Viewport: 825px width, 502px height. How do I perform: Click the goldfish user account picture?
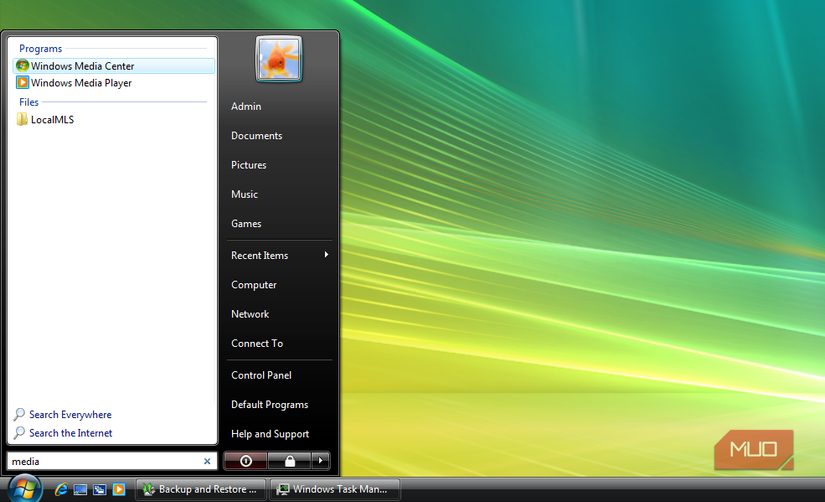(x=279, y=59)
